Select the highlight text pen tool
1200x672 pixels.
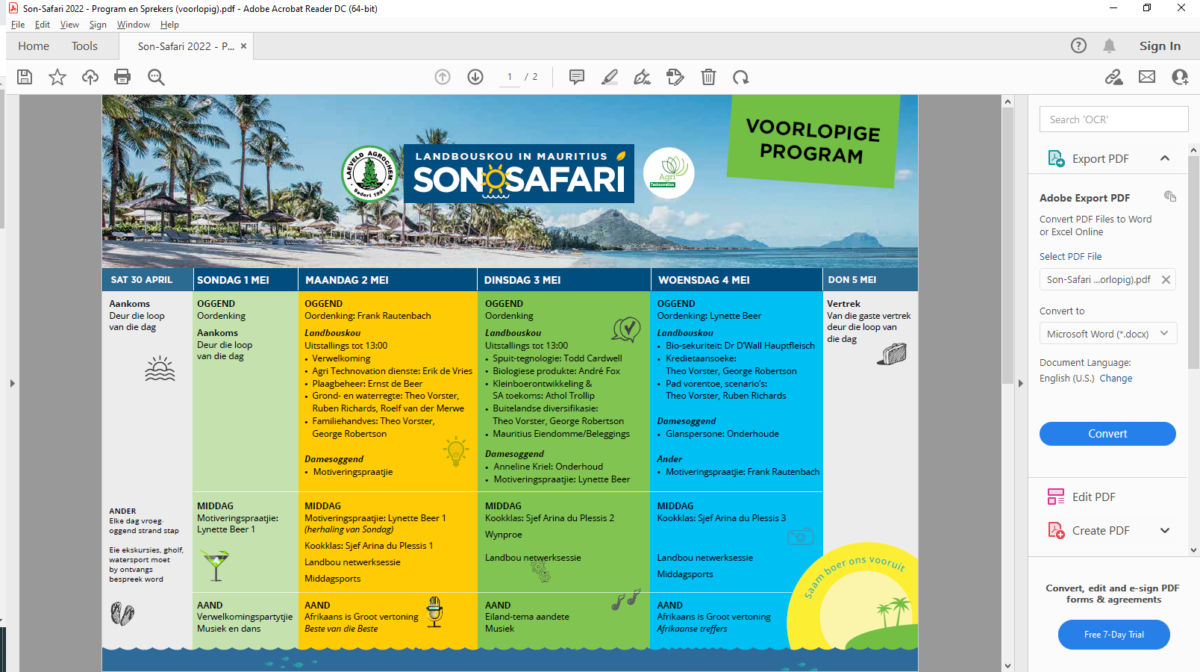(x=609, y=77)
